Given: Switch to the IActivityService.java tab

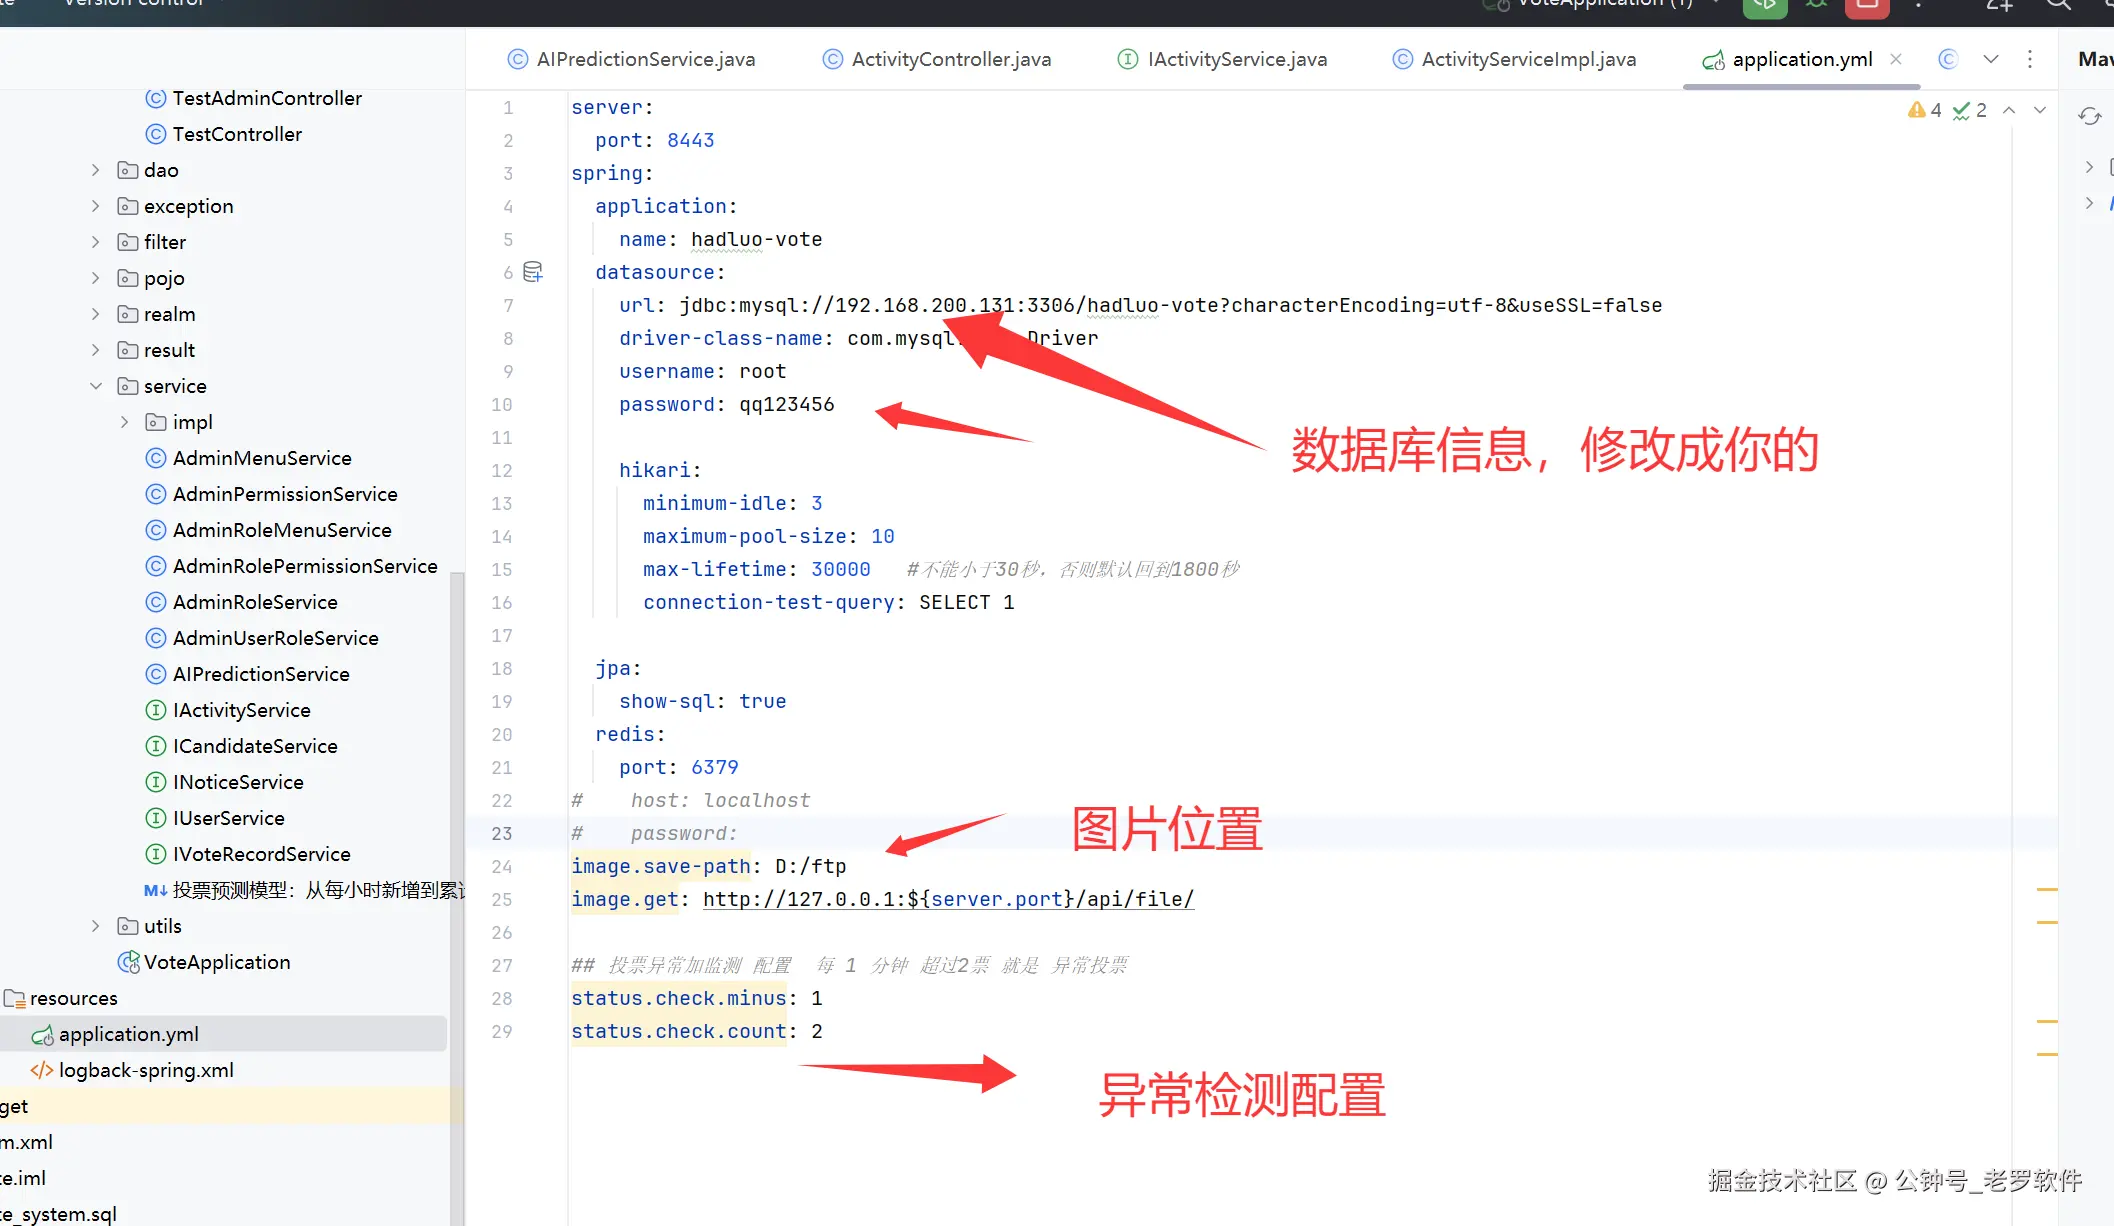Looking at the screenshot, I should tap(1222, 59).
